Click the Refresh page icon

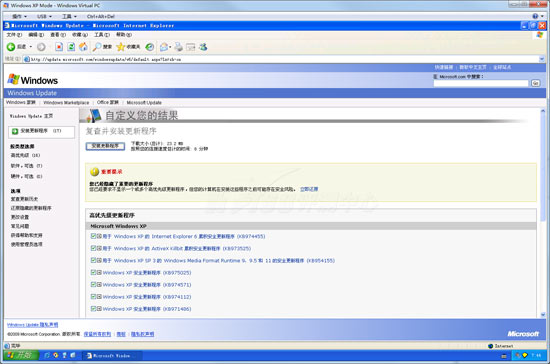point(71,47)
